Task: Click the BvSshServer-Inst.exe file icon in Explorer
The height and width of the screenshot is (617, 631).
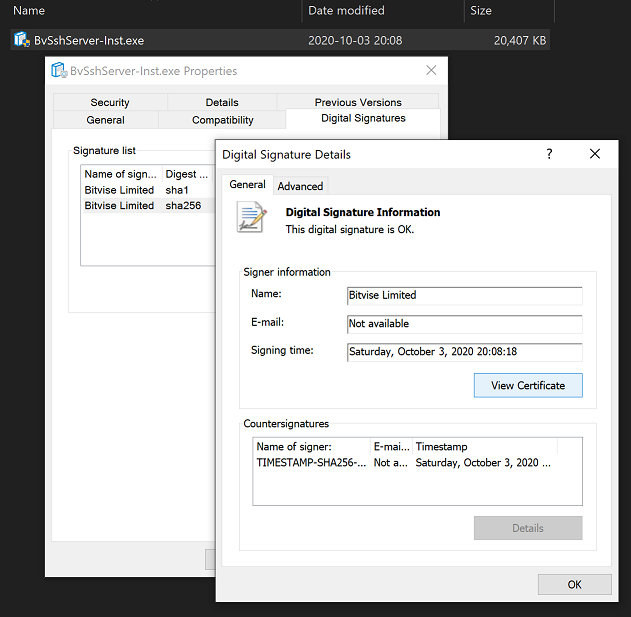Action: point(22,40)
